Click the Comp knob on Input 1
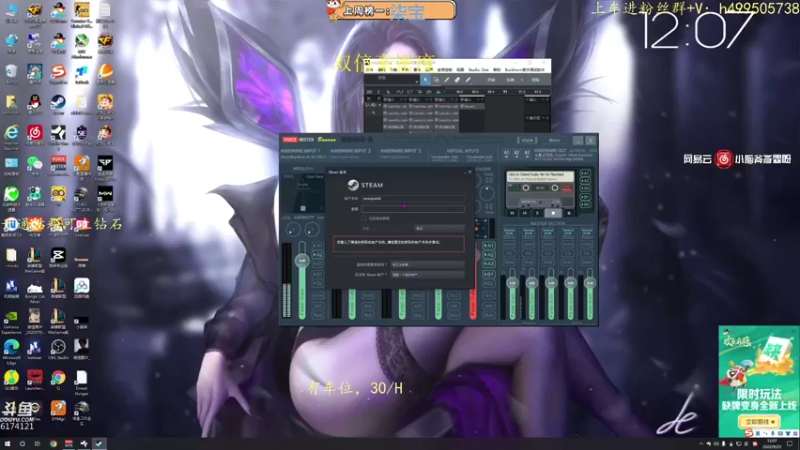800x450 pixels. click(293, 231)
